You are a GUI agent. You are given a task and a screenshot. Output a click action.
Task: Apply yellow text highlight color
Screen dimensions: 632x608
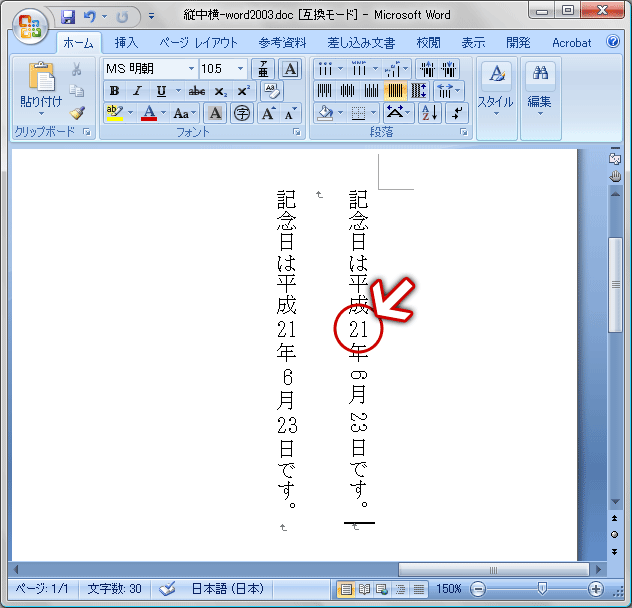[115, 113]
